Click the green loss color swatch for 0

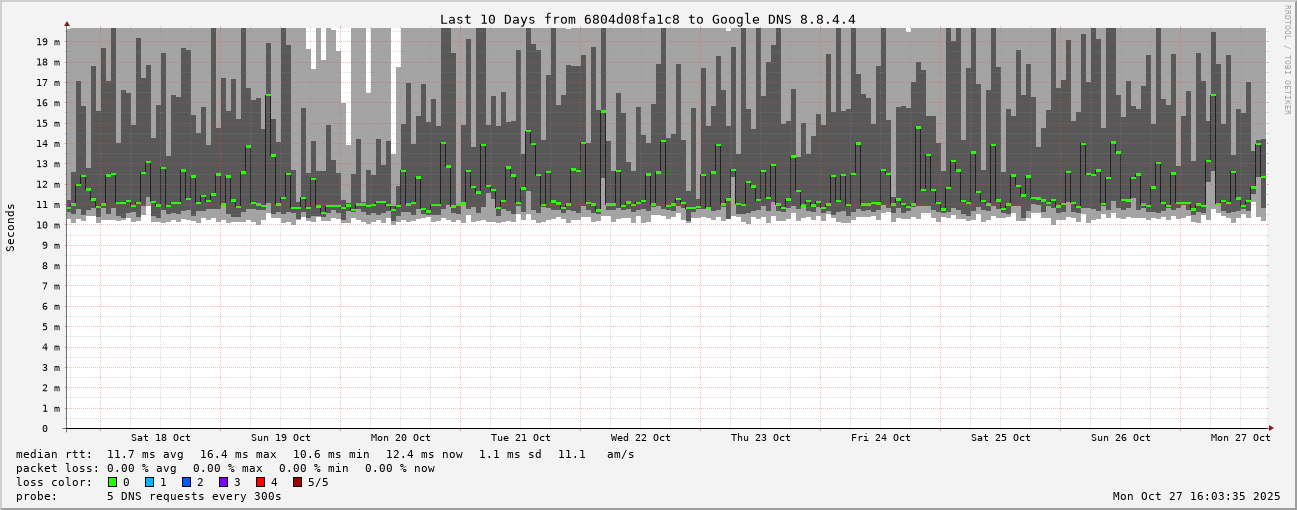[x=113, y=482]
